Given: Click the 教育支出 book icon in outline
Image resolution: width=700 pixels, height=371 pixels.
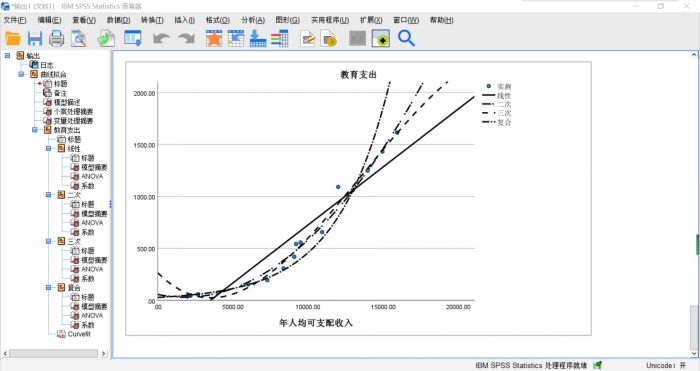Looking at the screenshot, I should click(48, 129).
